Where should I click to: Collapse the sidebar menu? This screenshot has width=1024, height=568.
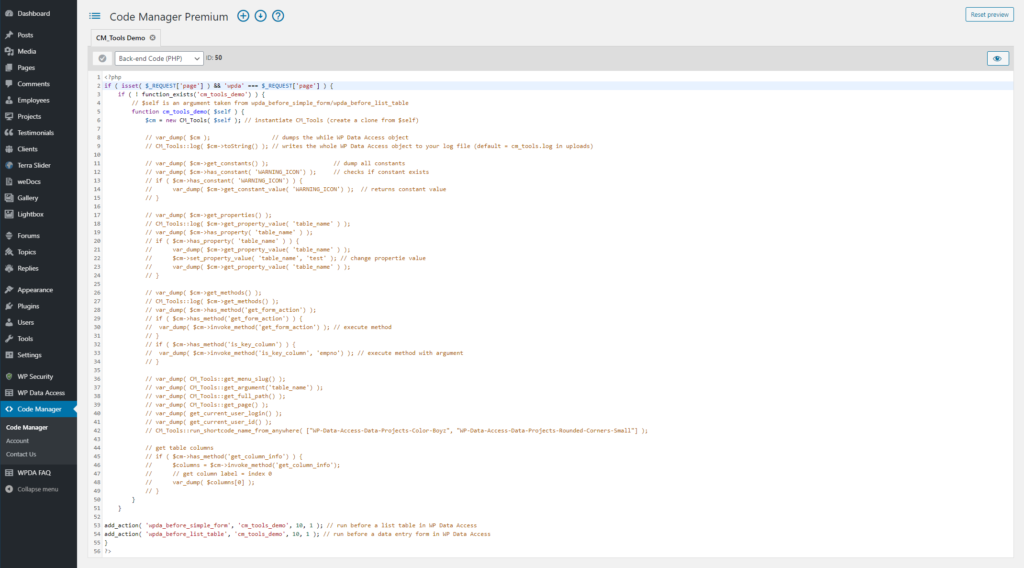37,489
